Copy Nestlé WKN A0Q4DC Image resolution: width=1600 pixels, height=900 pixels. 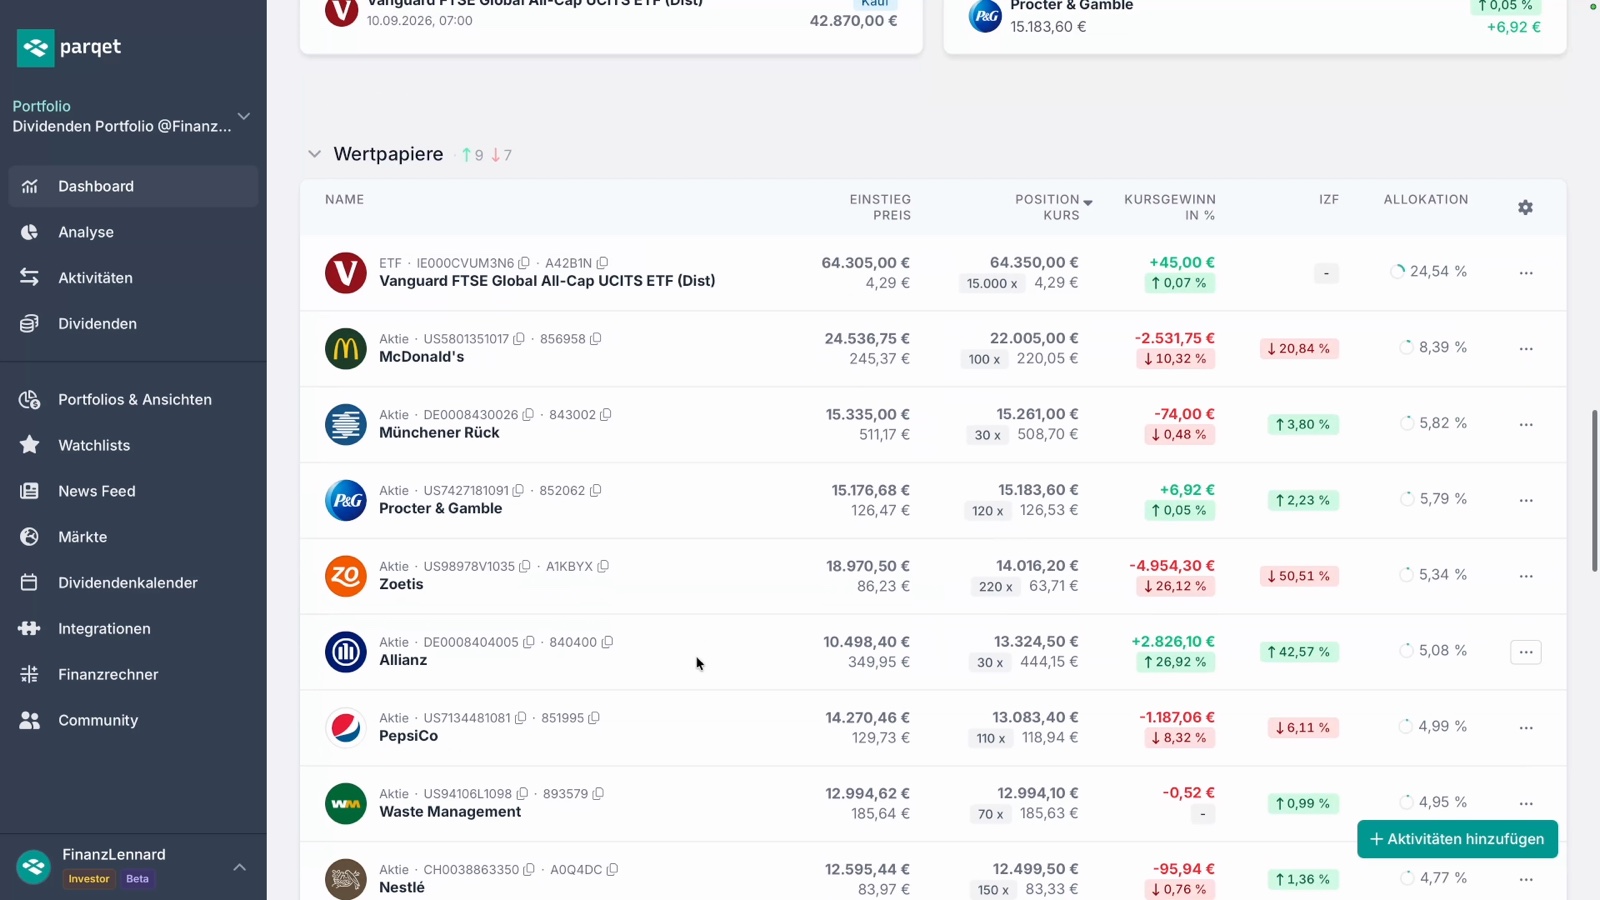[x=612, y=870]
